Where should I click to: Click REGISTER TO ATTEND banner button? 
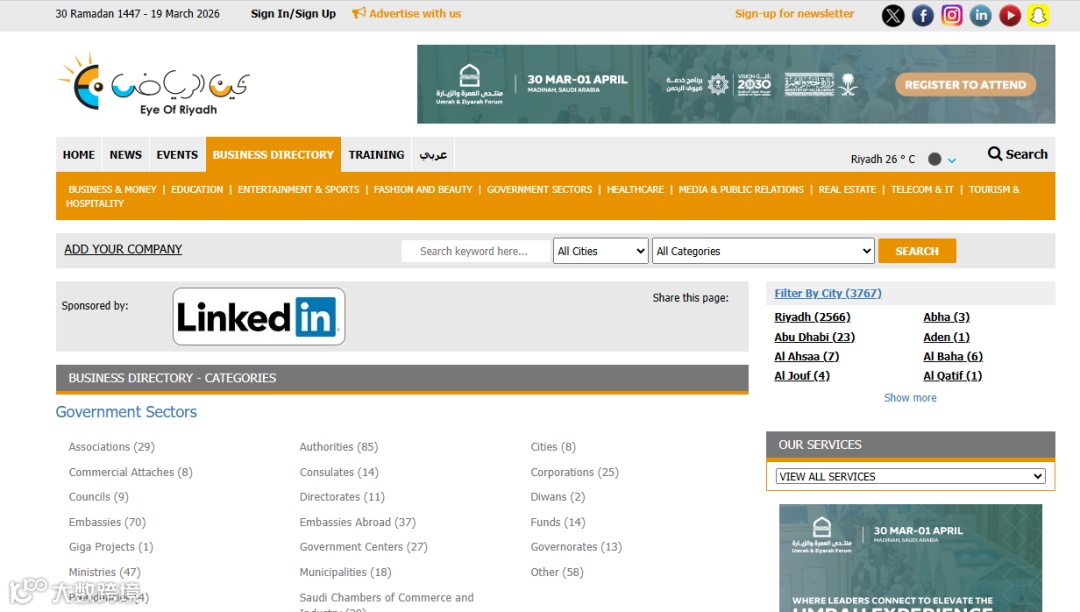965,85
